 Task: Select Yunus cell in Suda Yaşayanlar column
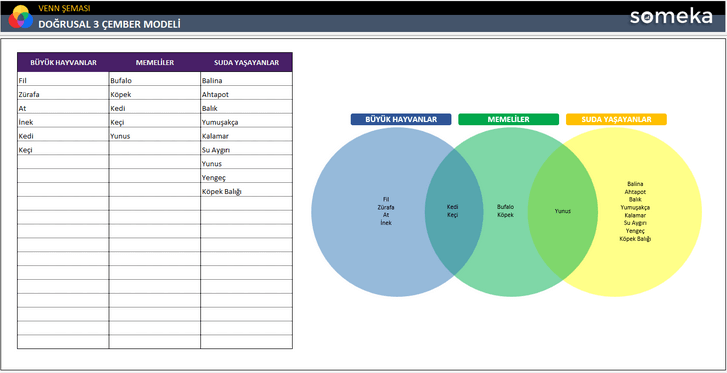(x=246, y=162)
